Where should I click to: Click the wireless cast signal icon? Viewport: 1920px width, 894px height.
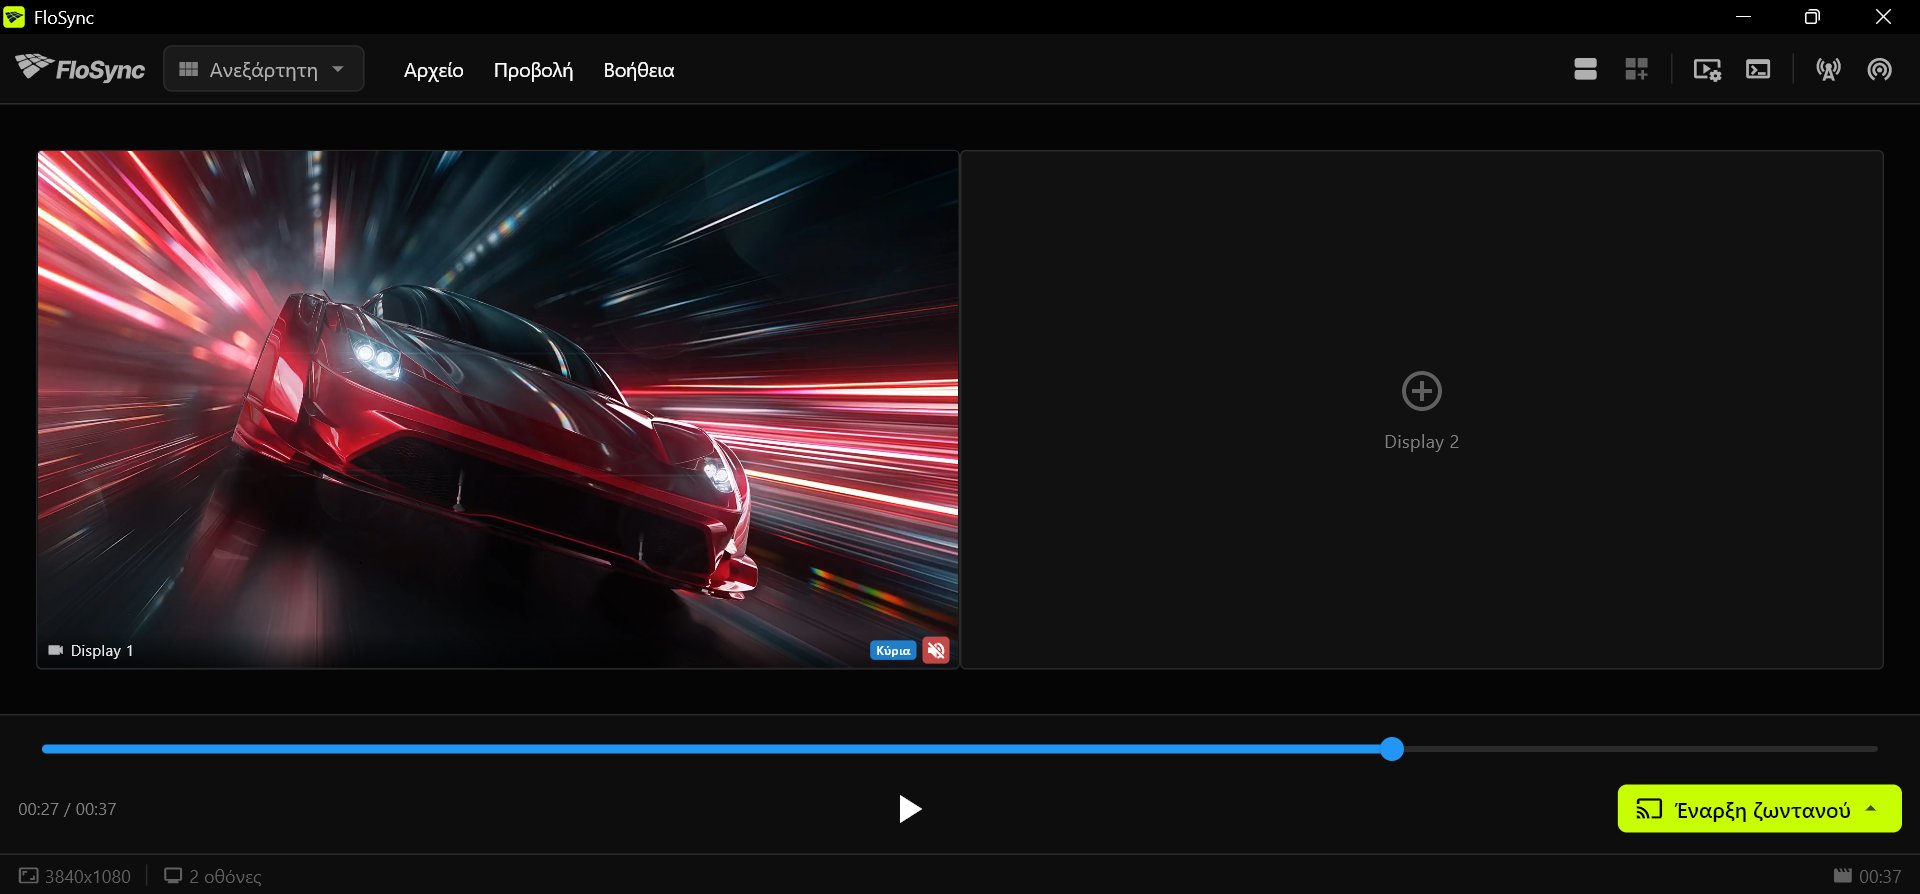(x=1879, y=69)
